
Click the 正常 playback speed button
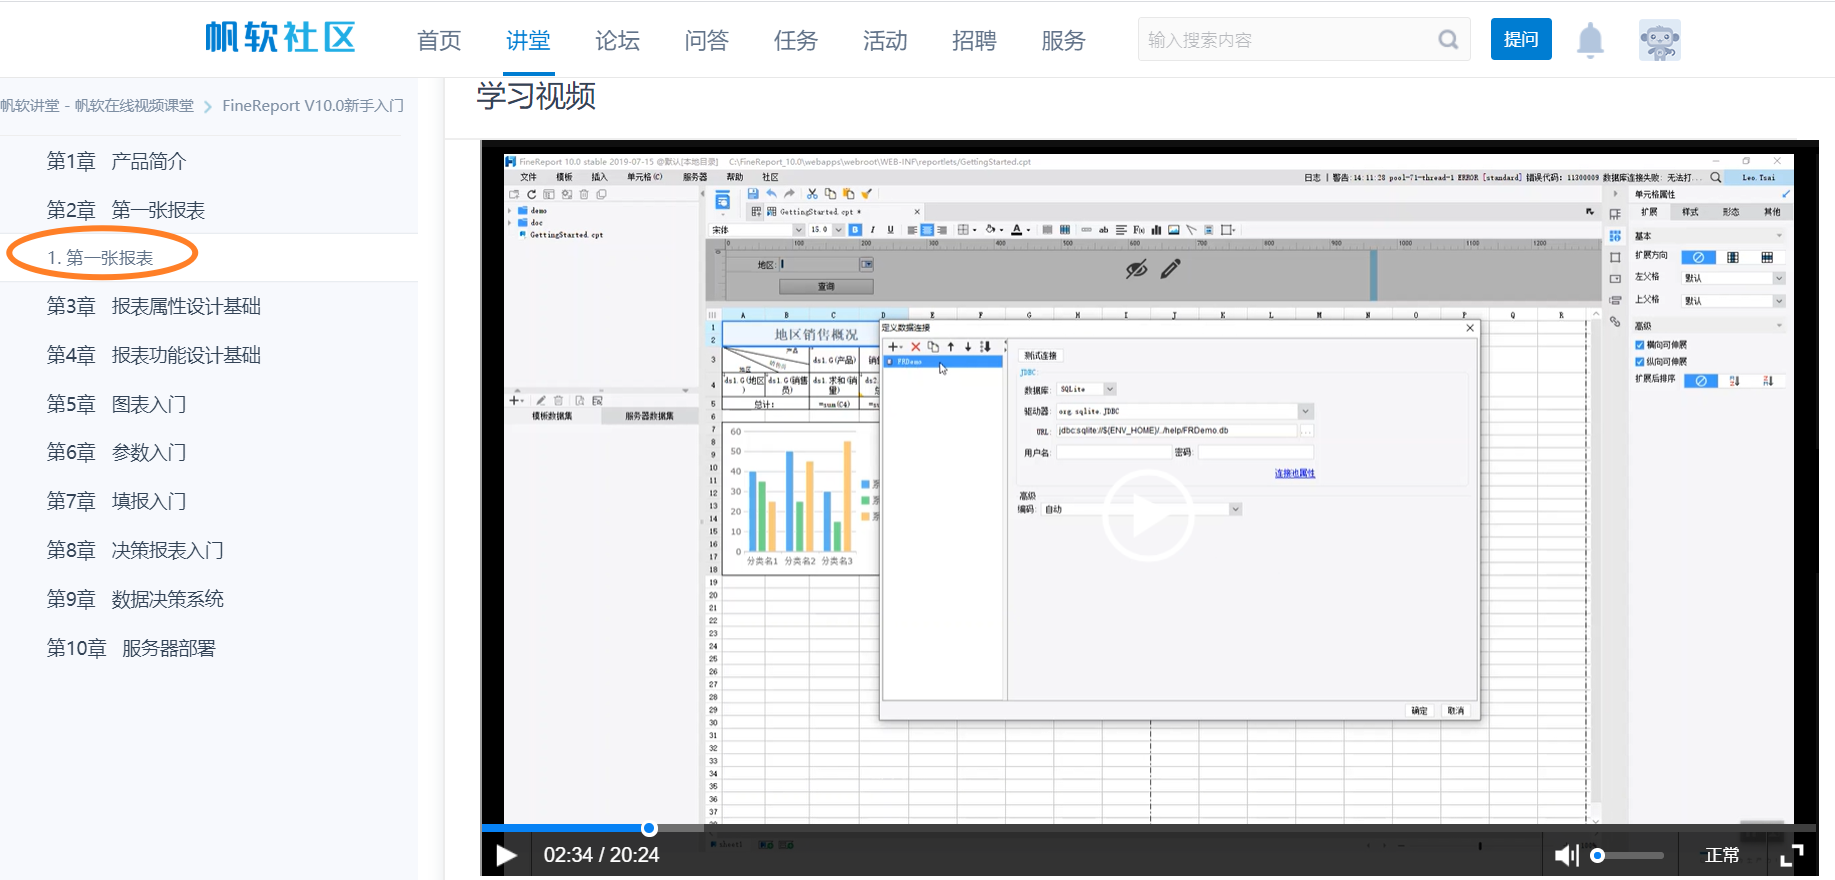click(x=1722, y=855)
